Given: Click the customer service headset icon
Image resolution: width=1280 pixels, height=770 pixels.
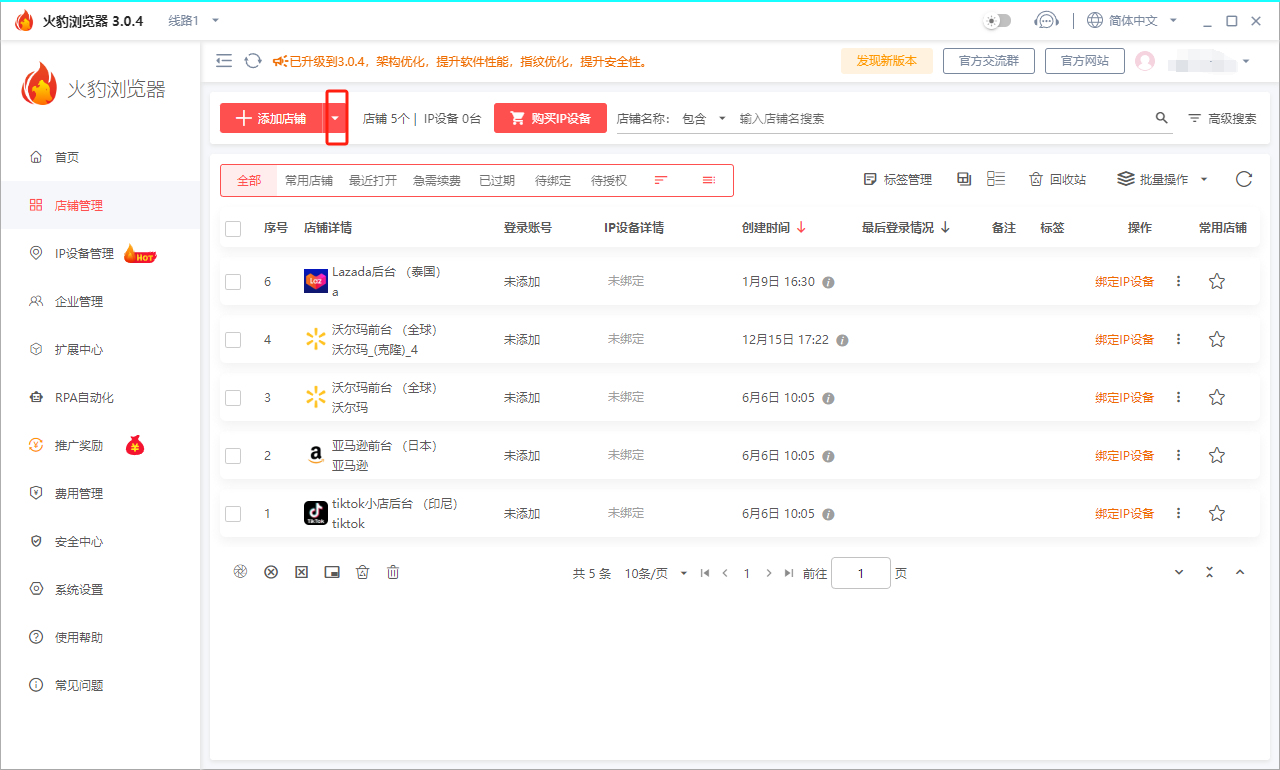Looking at the screenshot, I should pos(1046,20).
